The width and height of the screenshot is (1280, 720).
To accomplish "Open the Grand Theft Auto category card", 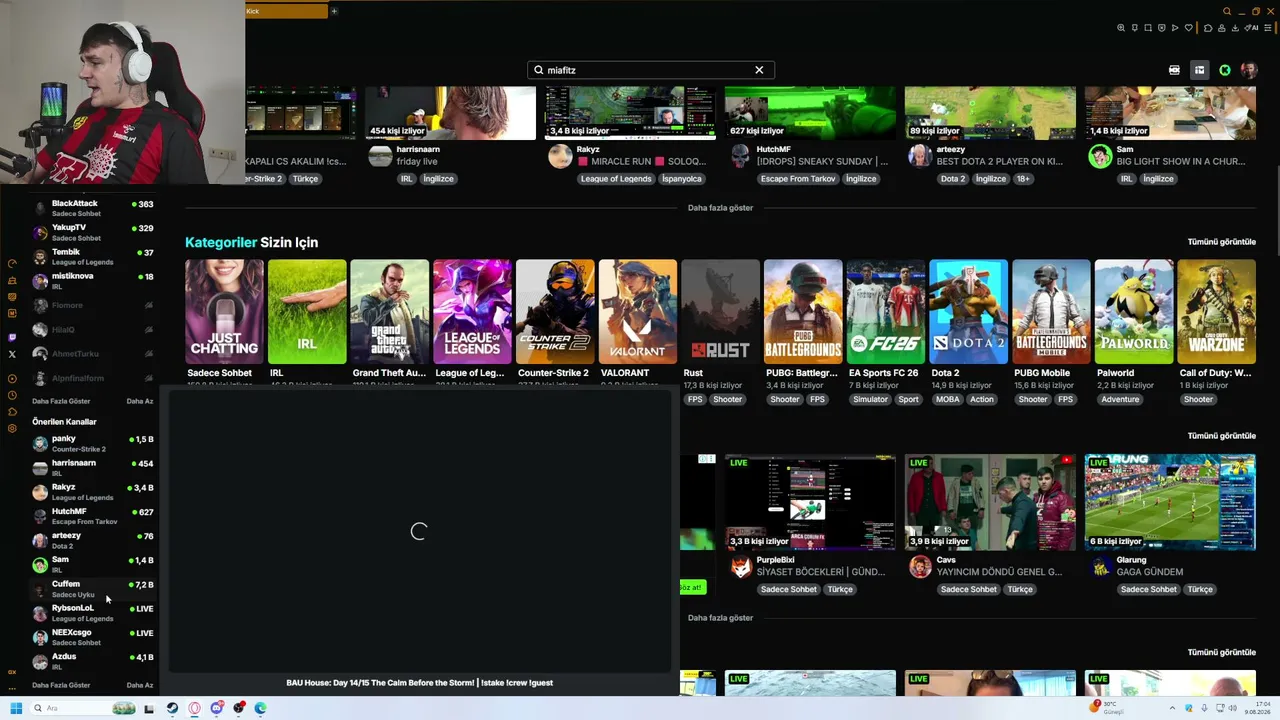I will pos(390,312).
